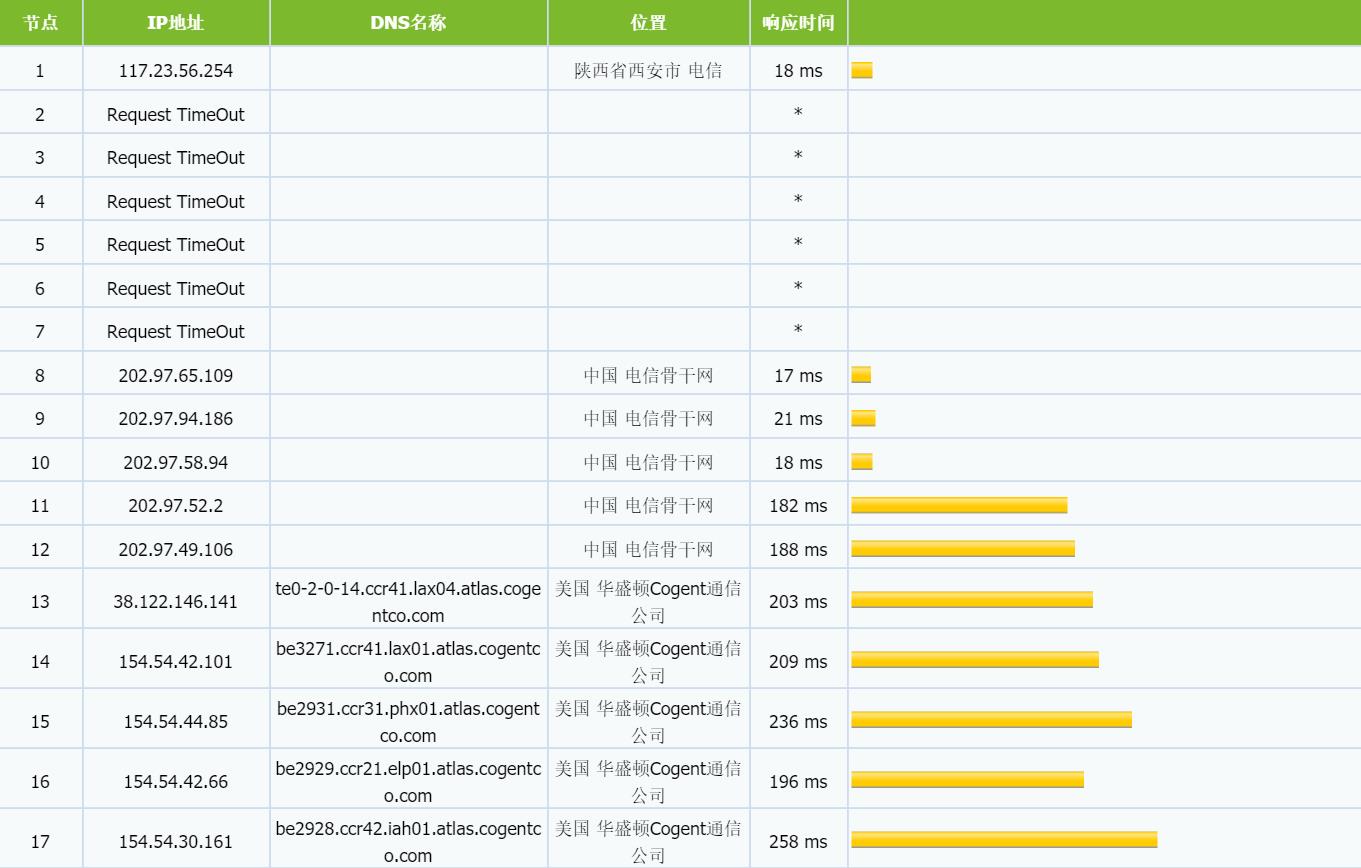Click the 209 ms response time
1361x868 pixels.
click(798, 662)
